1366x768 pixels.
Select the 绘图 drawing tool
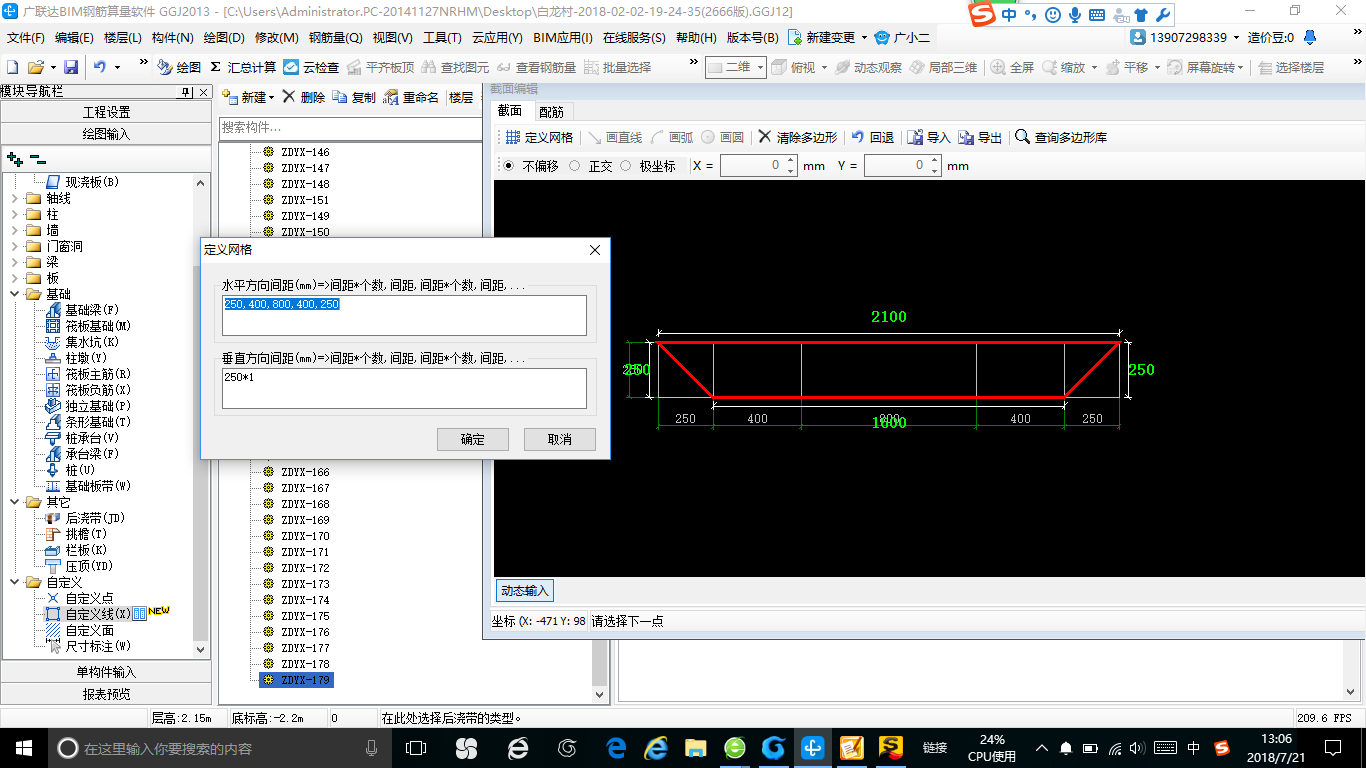click(179, 67)
